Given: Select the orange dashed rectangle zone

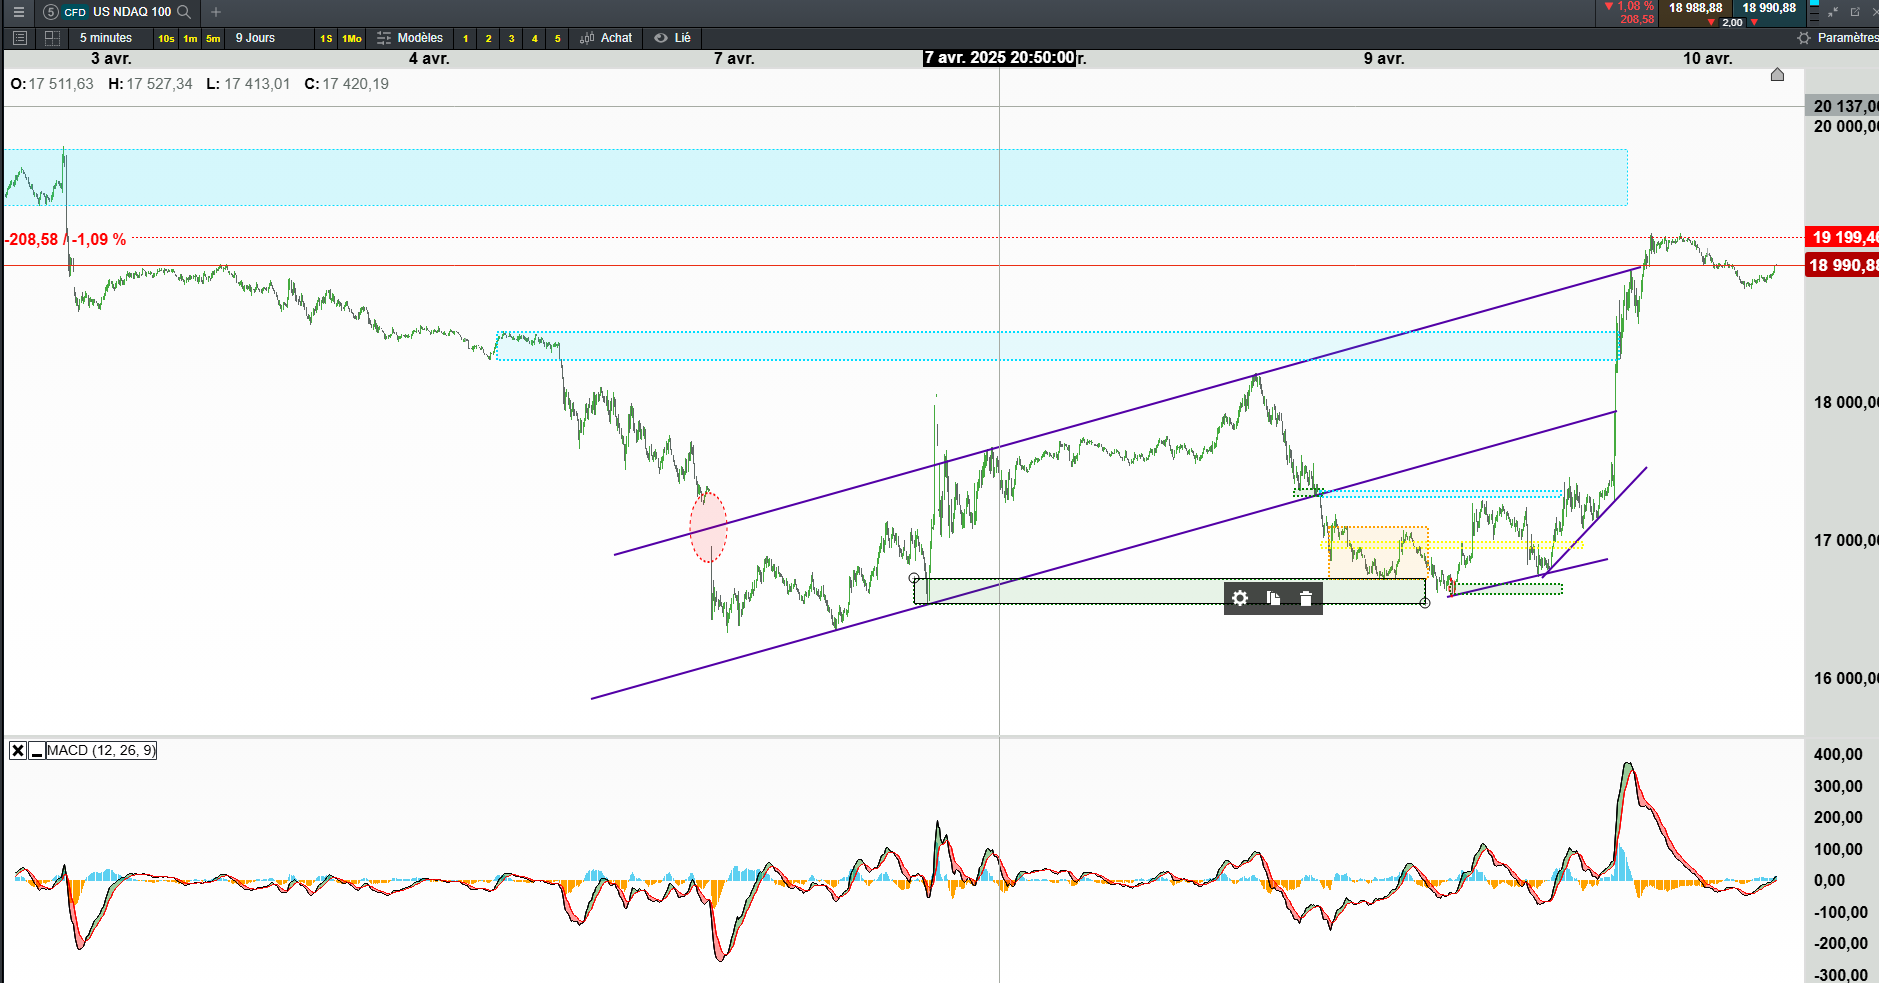Looking at the screenshot, I should (1378, 552).
